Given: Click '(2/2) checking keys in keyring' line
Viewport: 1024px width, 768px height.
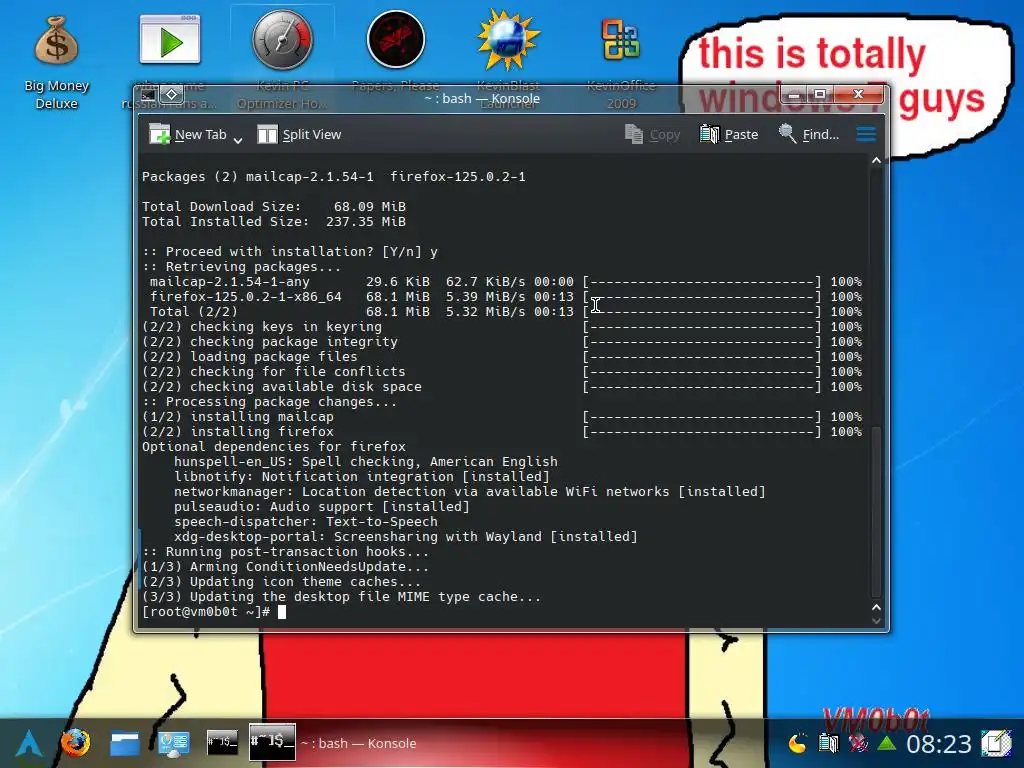Looking at the screenshot, I should [x=262, y=327].
